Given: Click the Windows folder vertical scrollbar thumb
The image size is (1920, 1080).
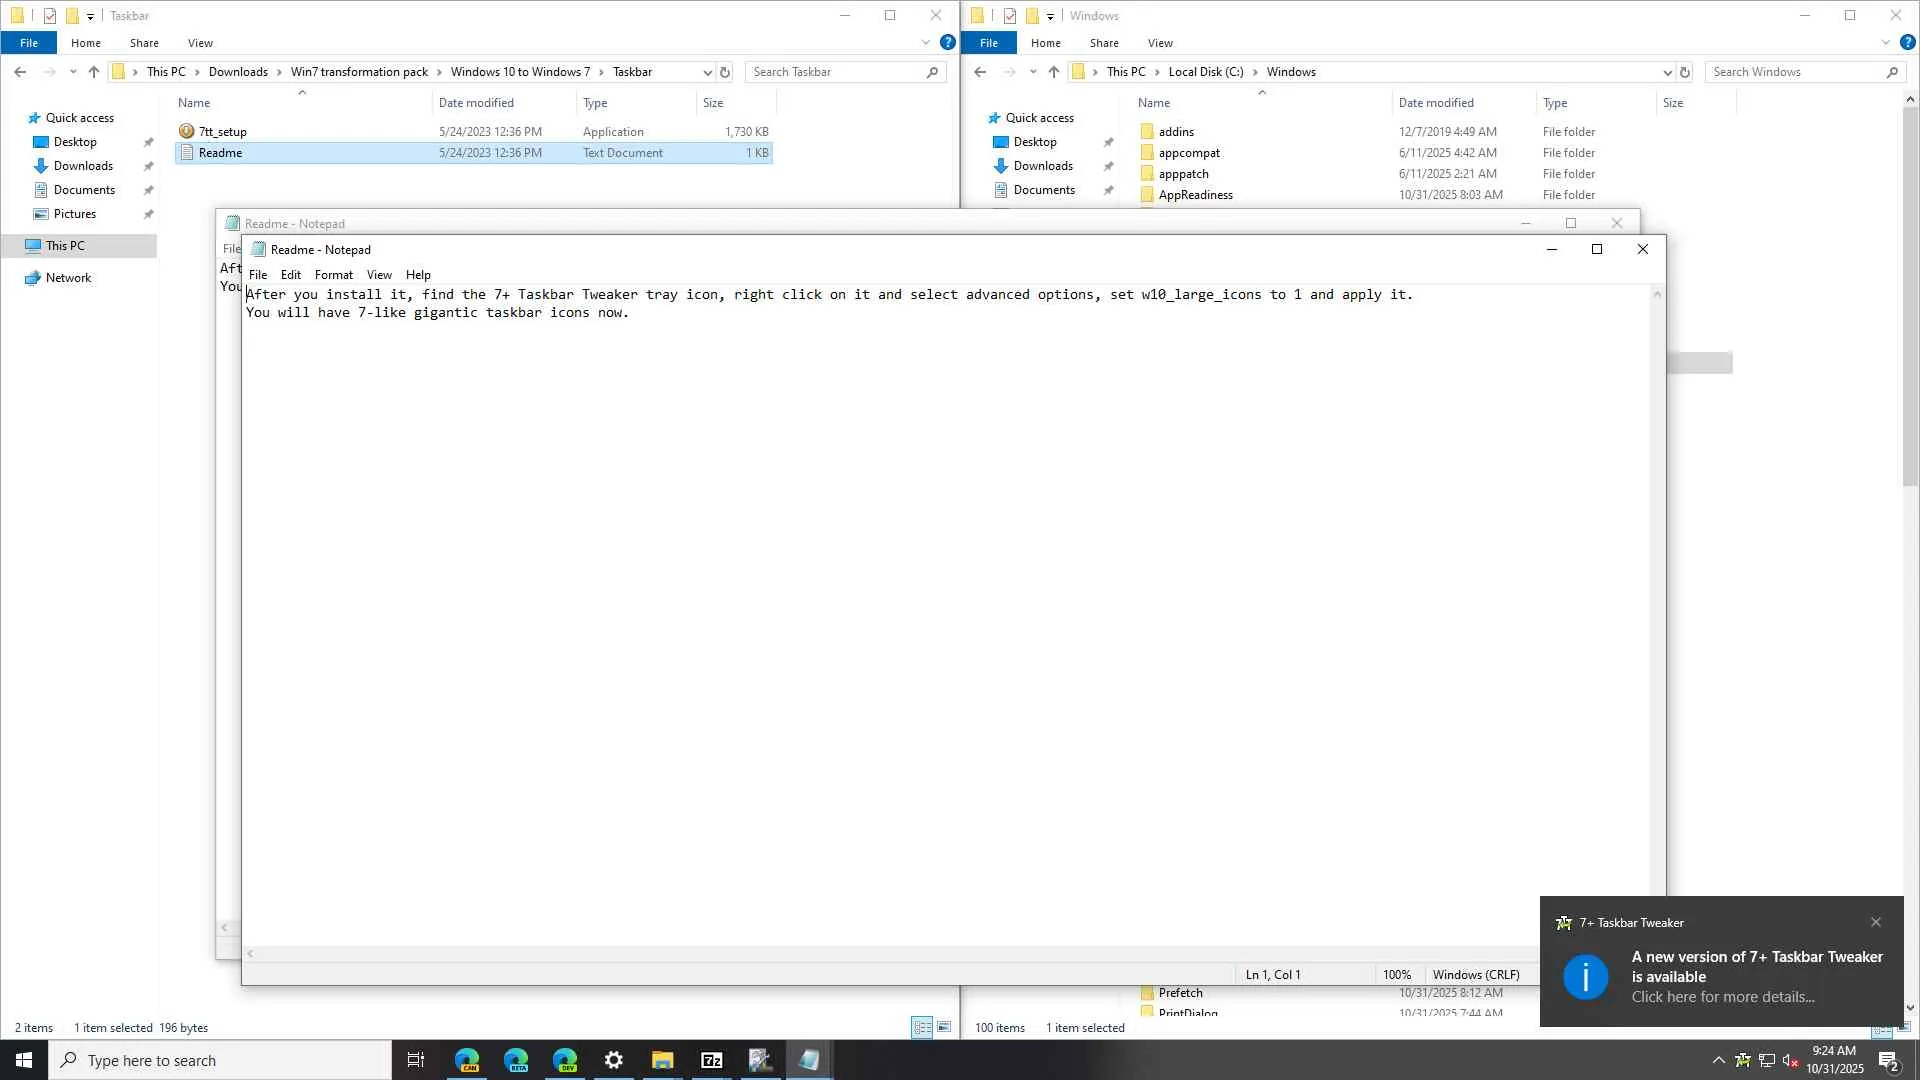Looking at the screenshot, I should click(1910, 295).
